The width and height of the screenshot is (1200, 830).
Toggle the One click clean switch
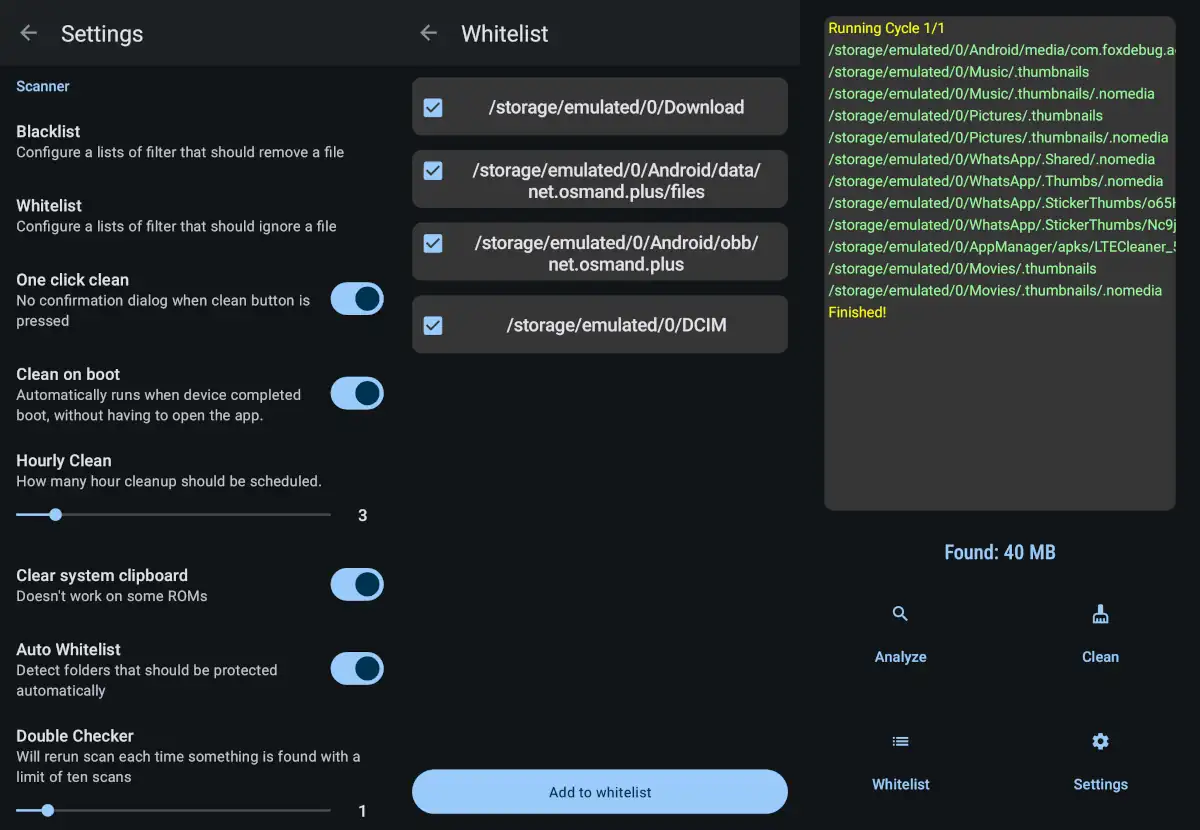pyautogui.click(x=357, y=298)
